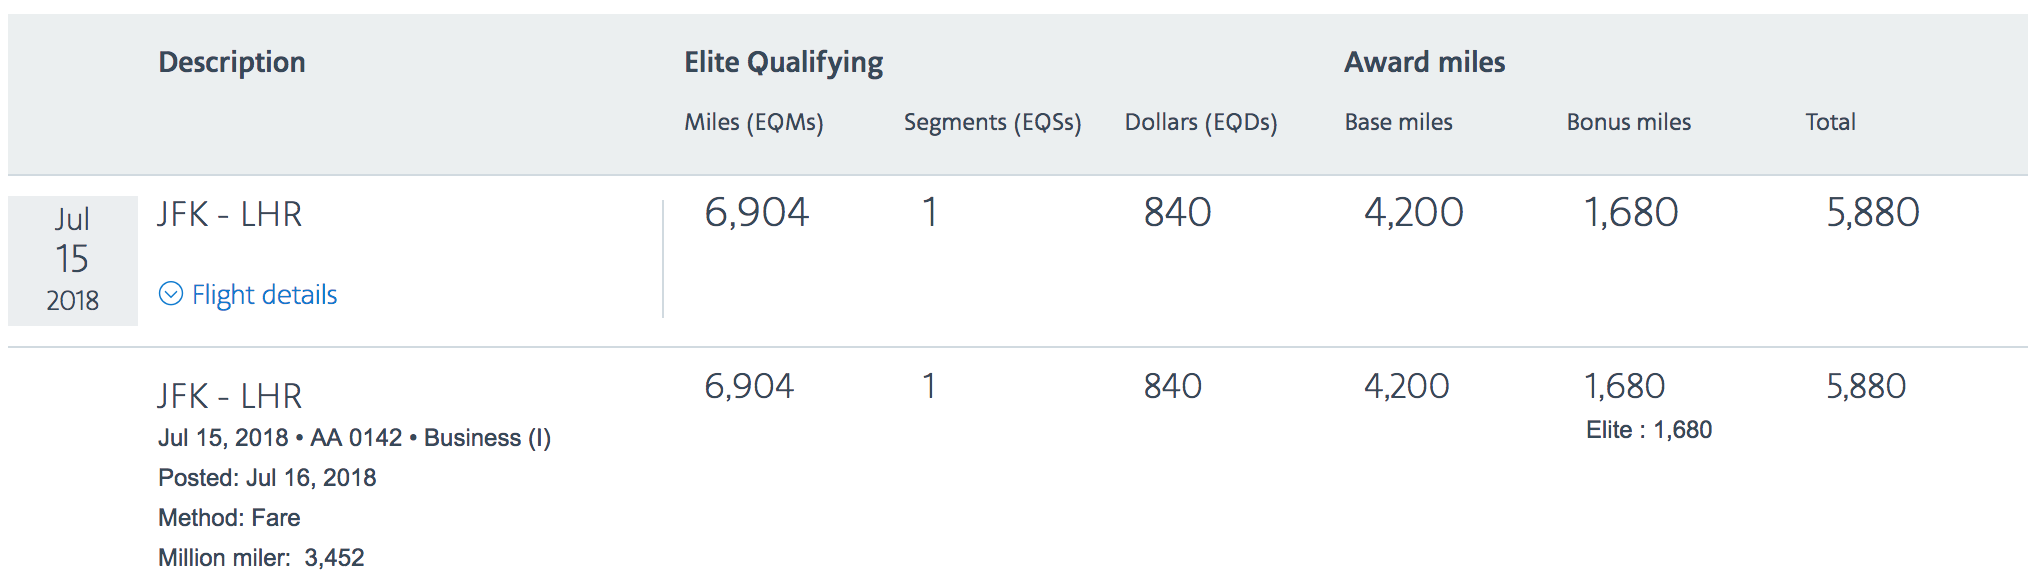Select the Method: Fare line

click(x=229, y=518)
